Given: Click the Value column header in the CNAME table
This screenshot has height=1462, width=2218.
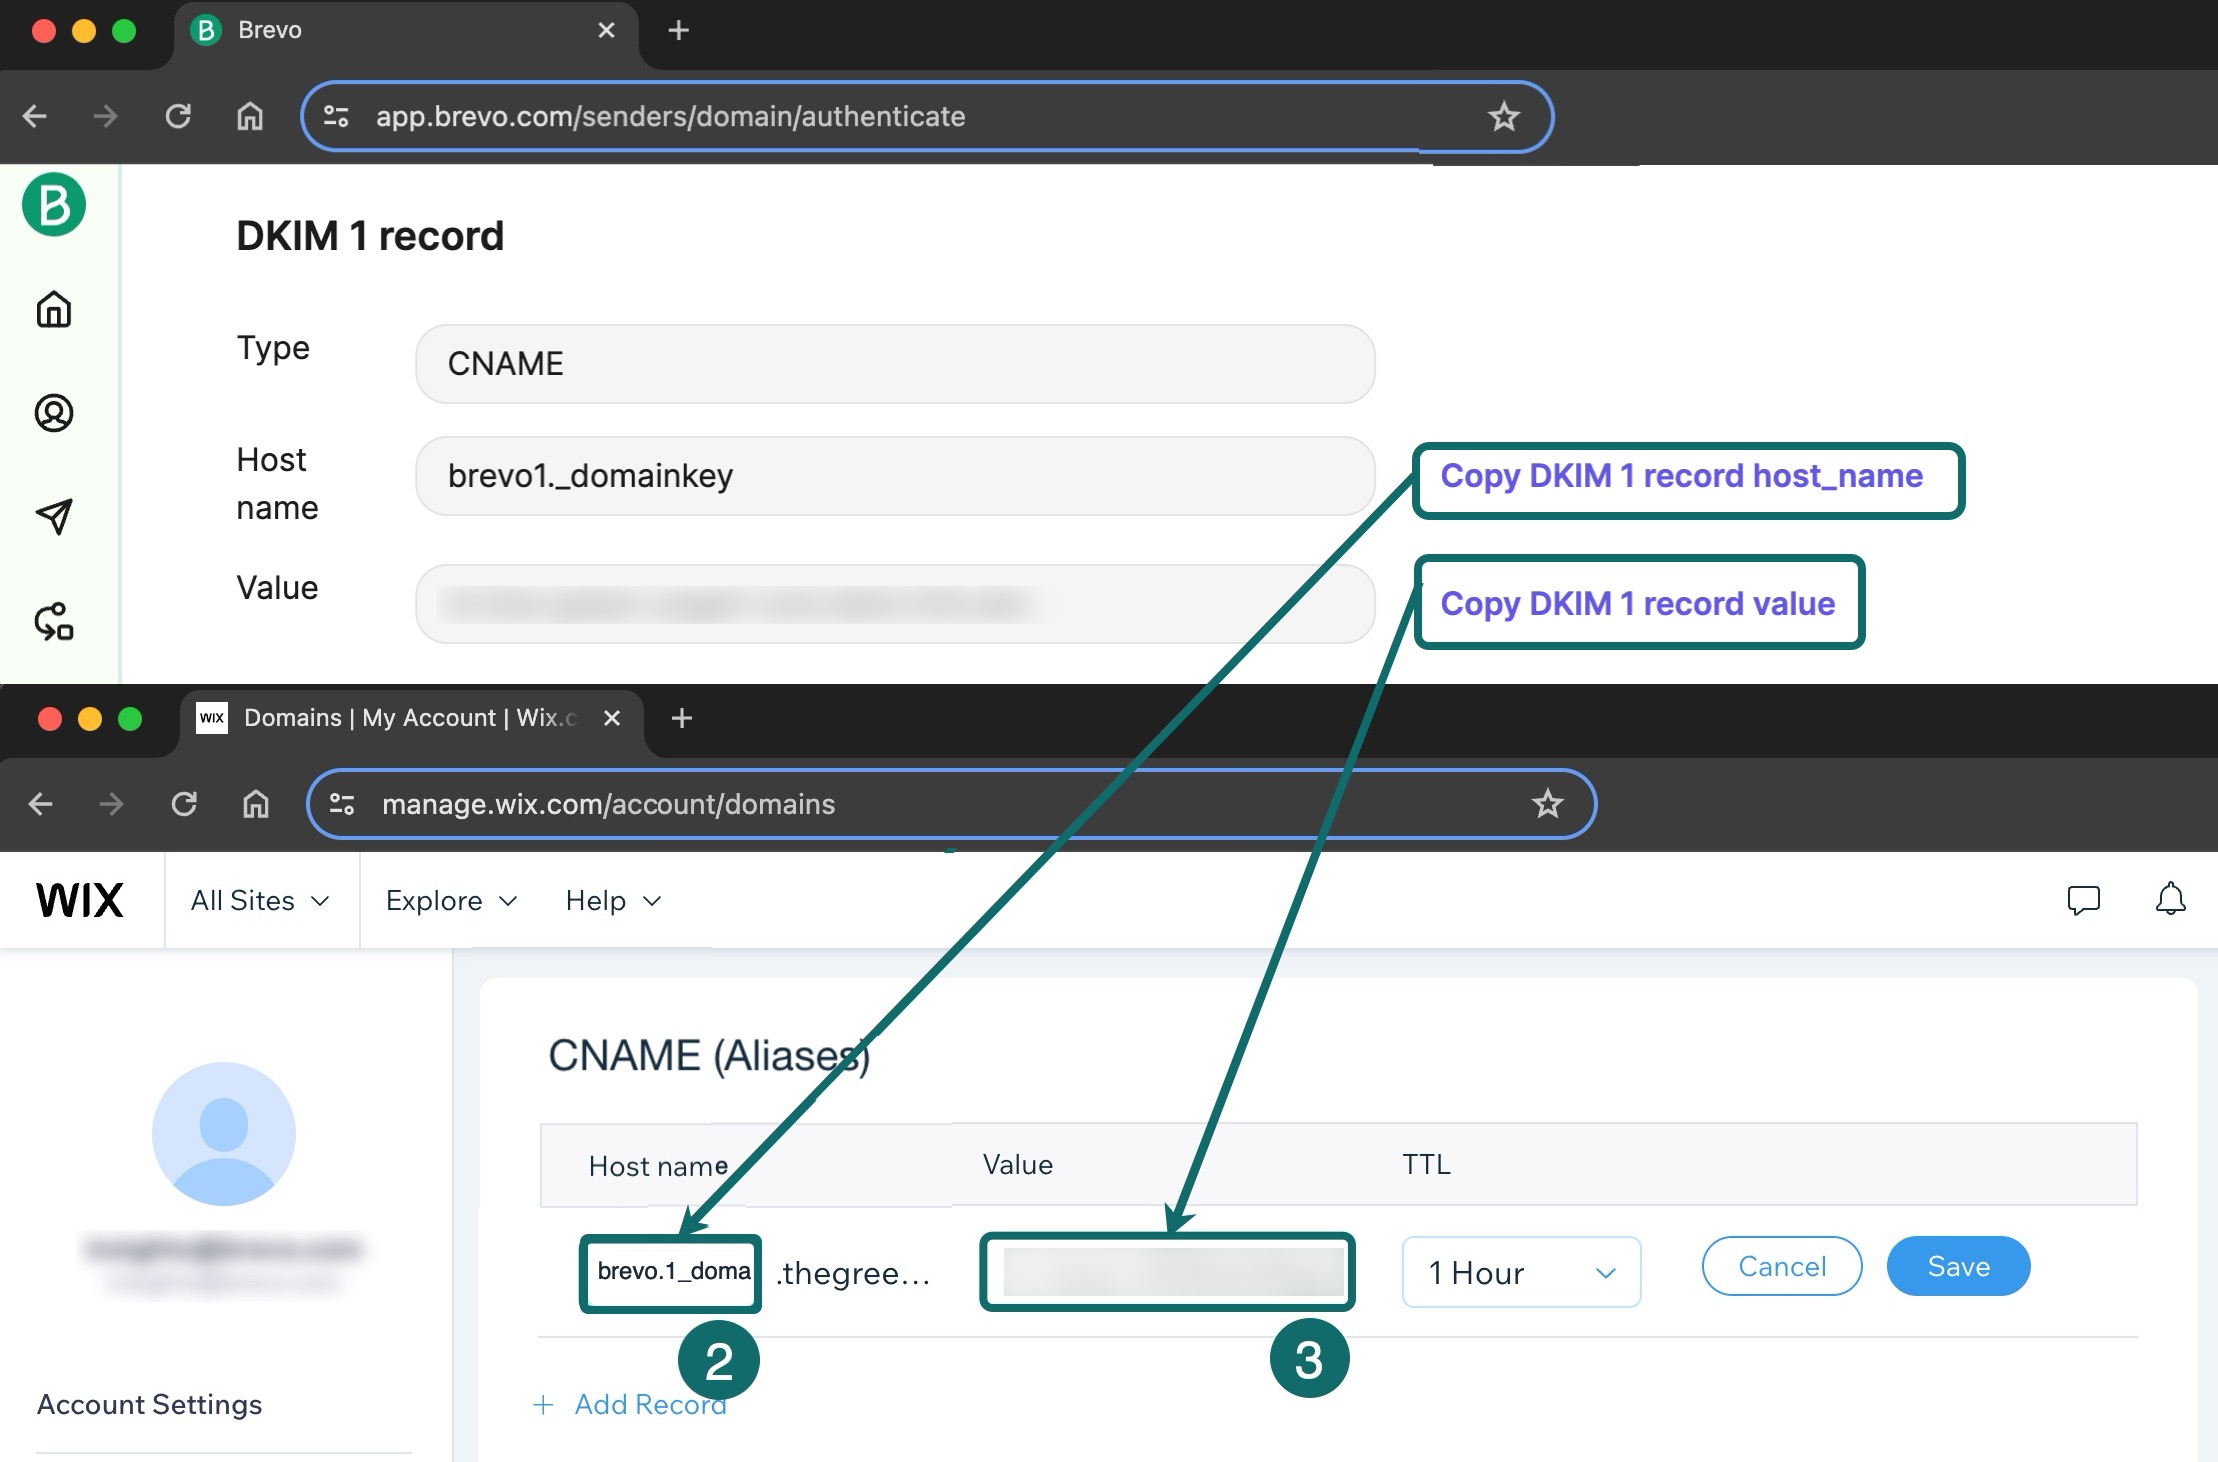Looking at the screenshot, I should click(x=1017, y=1164).
